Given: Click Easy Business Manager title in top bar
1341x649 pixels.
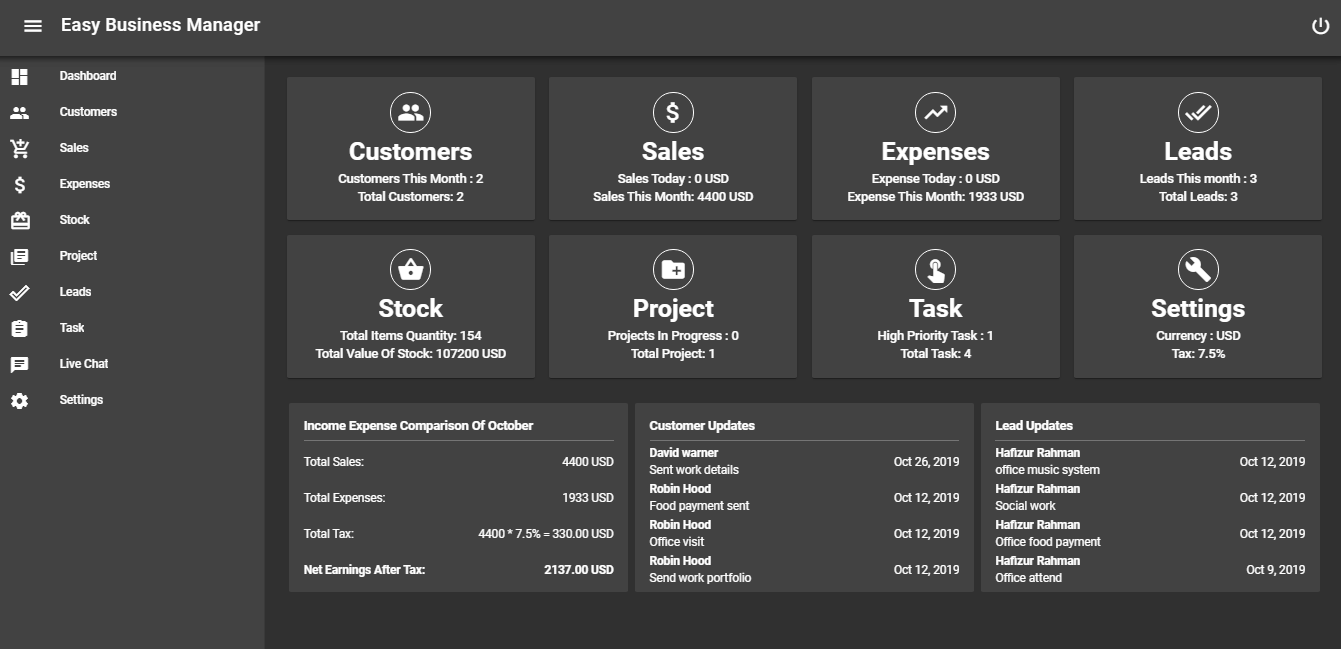Looking at the screenshot, I should click(160, 25).
